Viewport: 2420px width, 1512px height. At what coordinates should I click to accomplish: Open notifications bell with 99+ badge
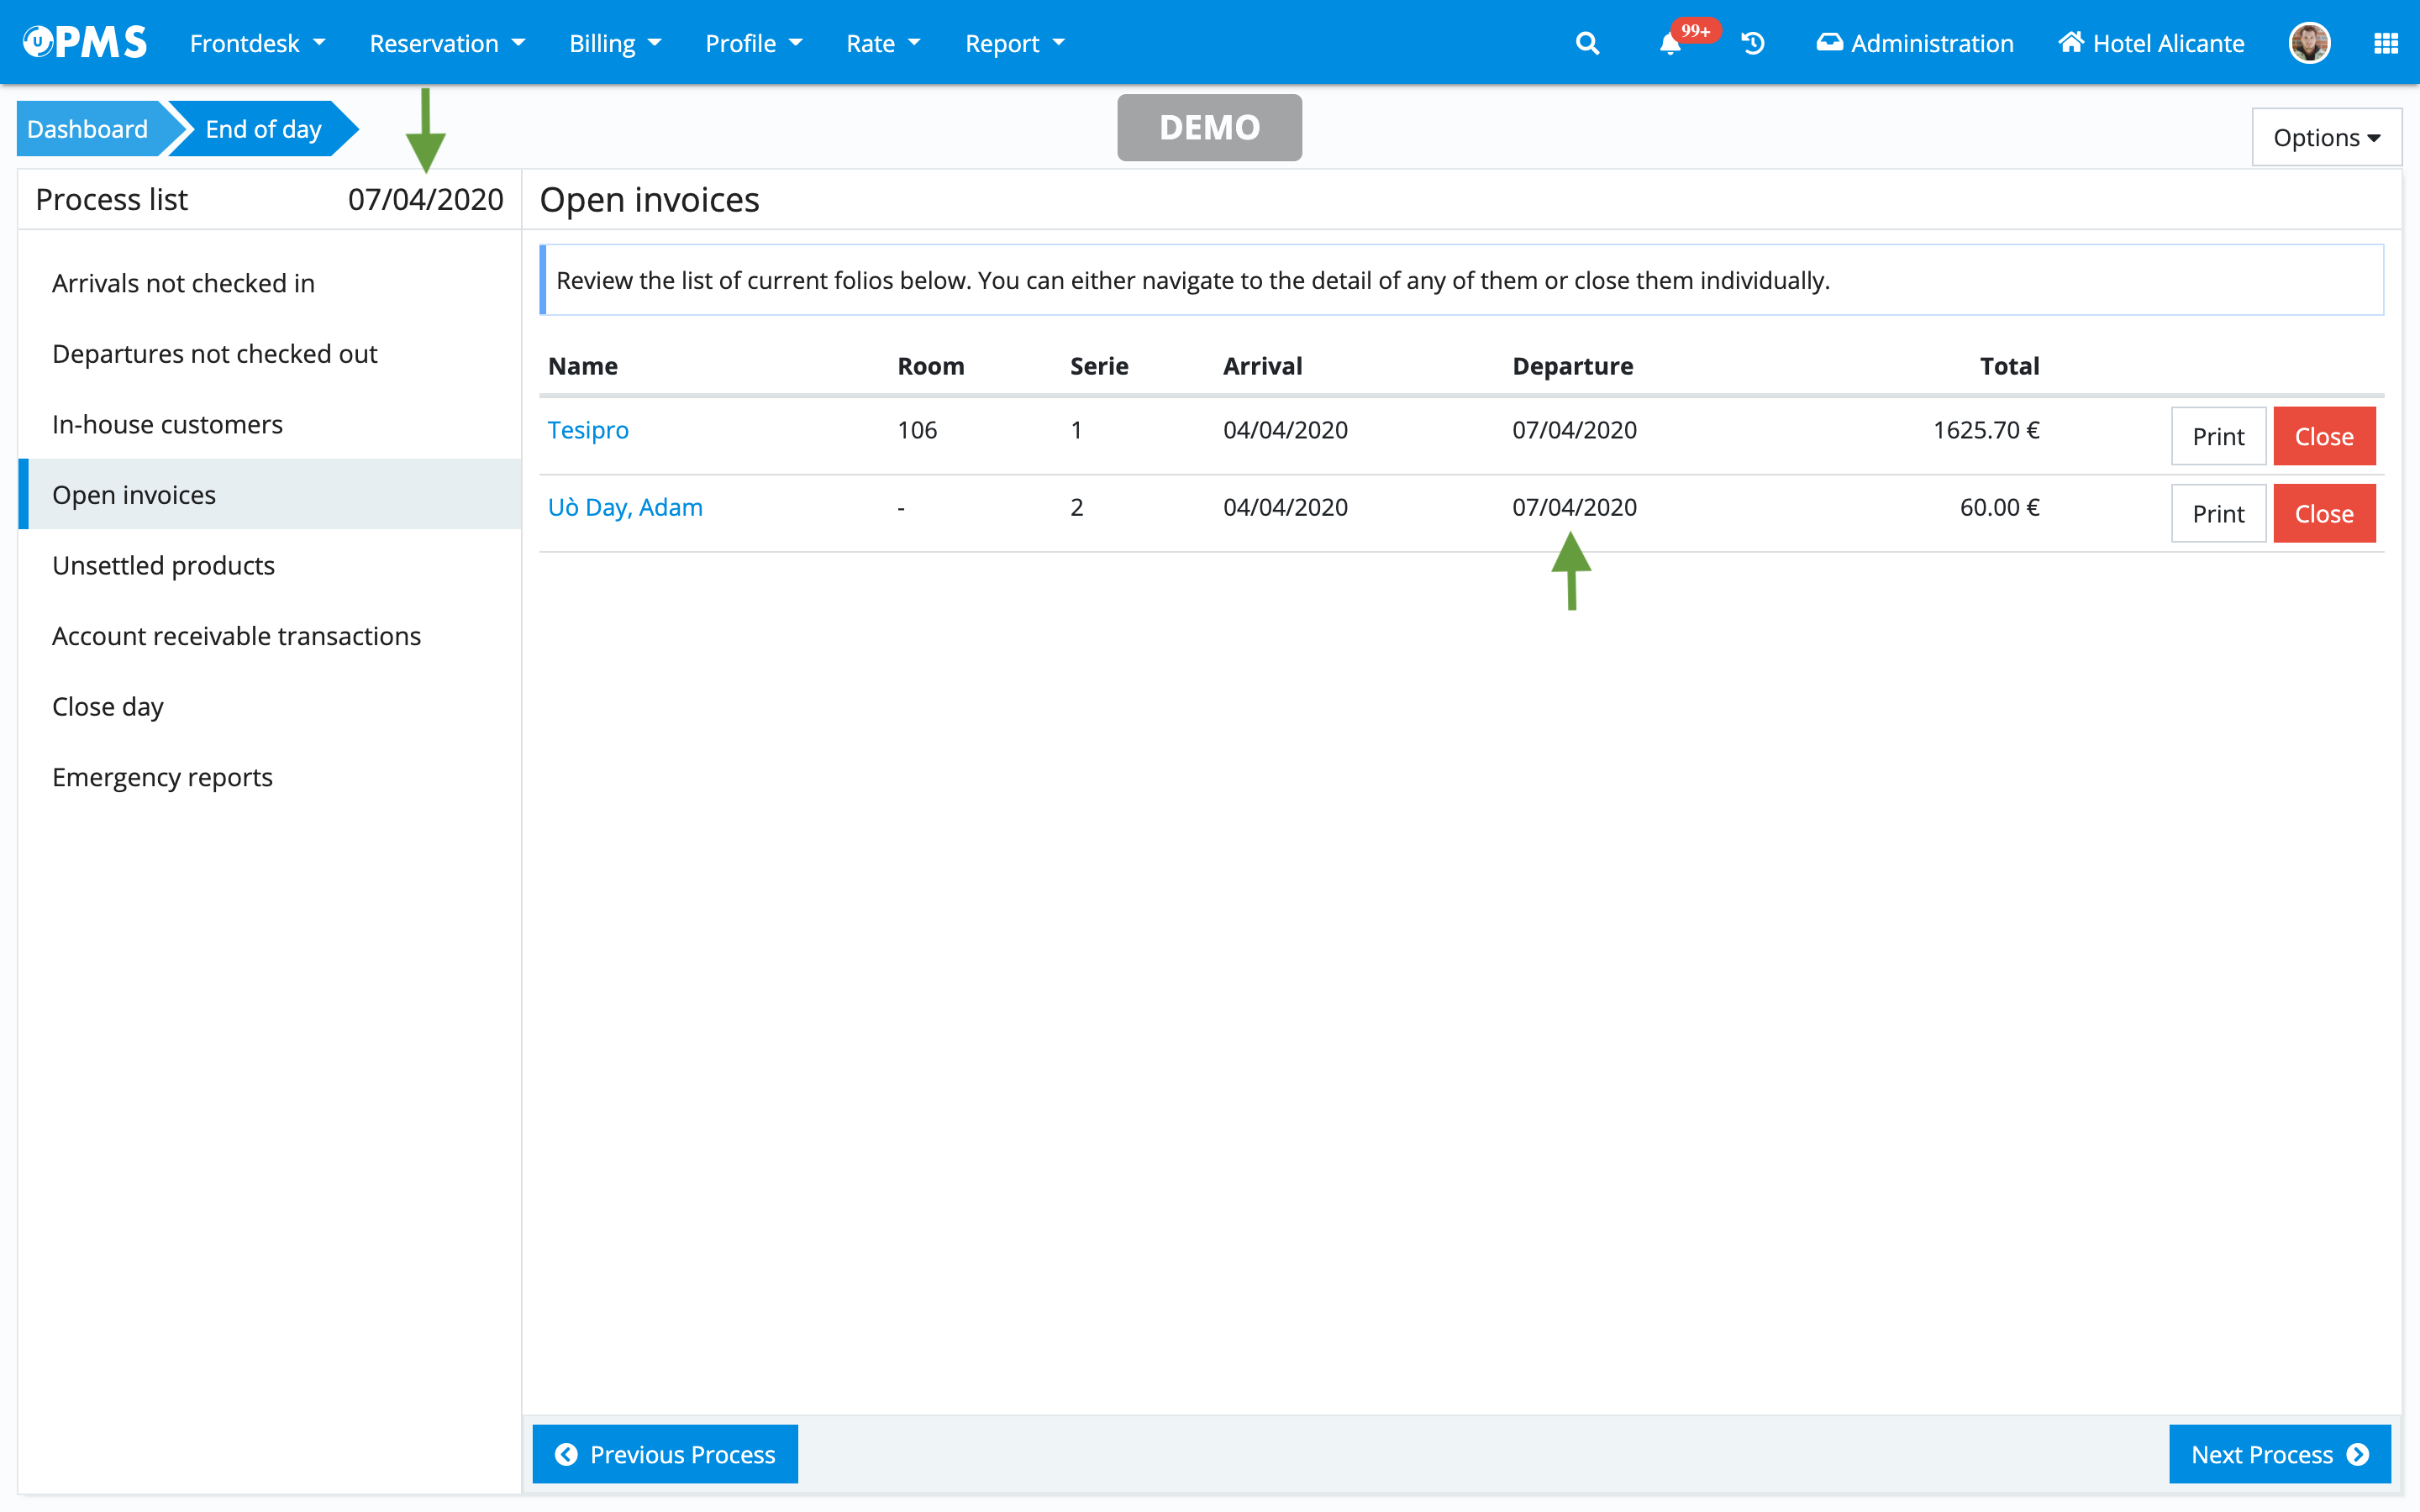pyautogui.click(x=1671, y=44)
